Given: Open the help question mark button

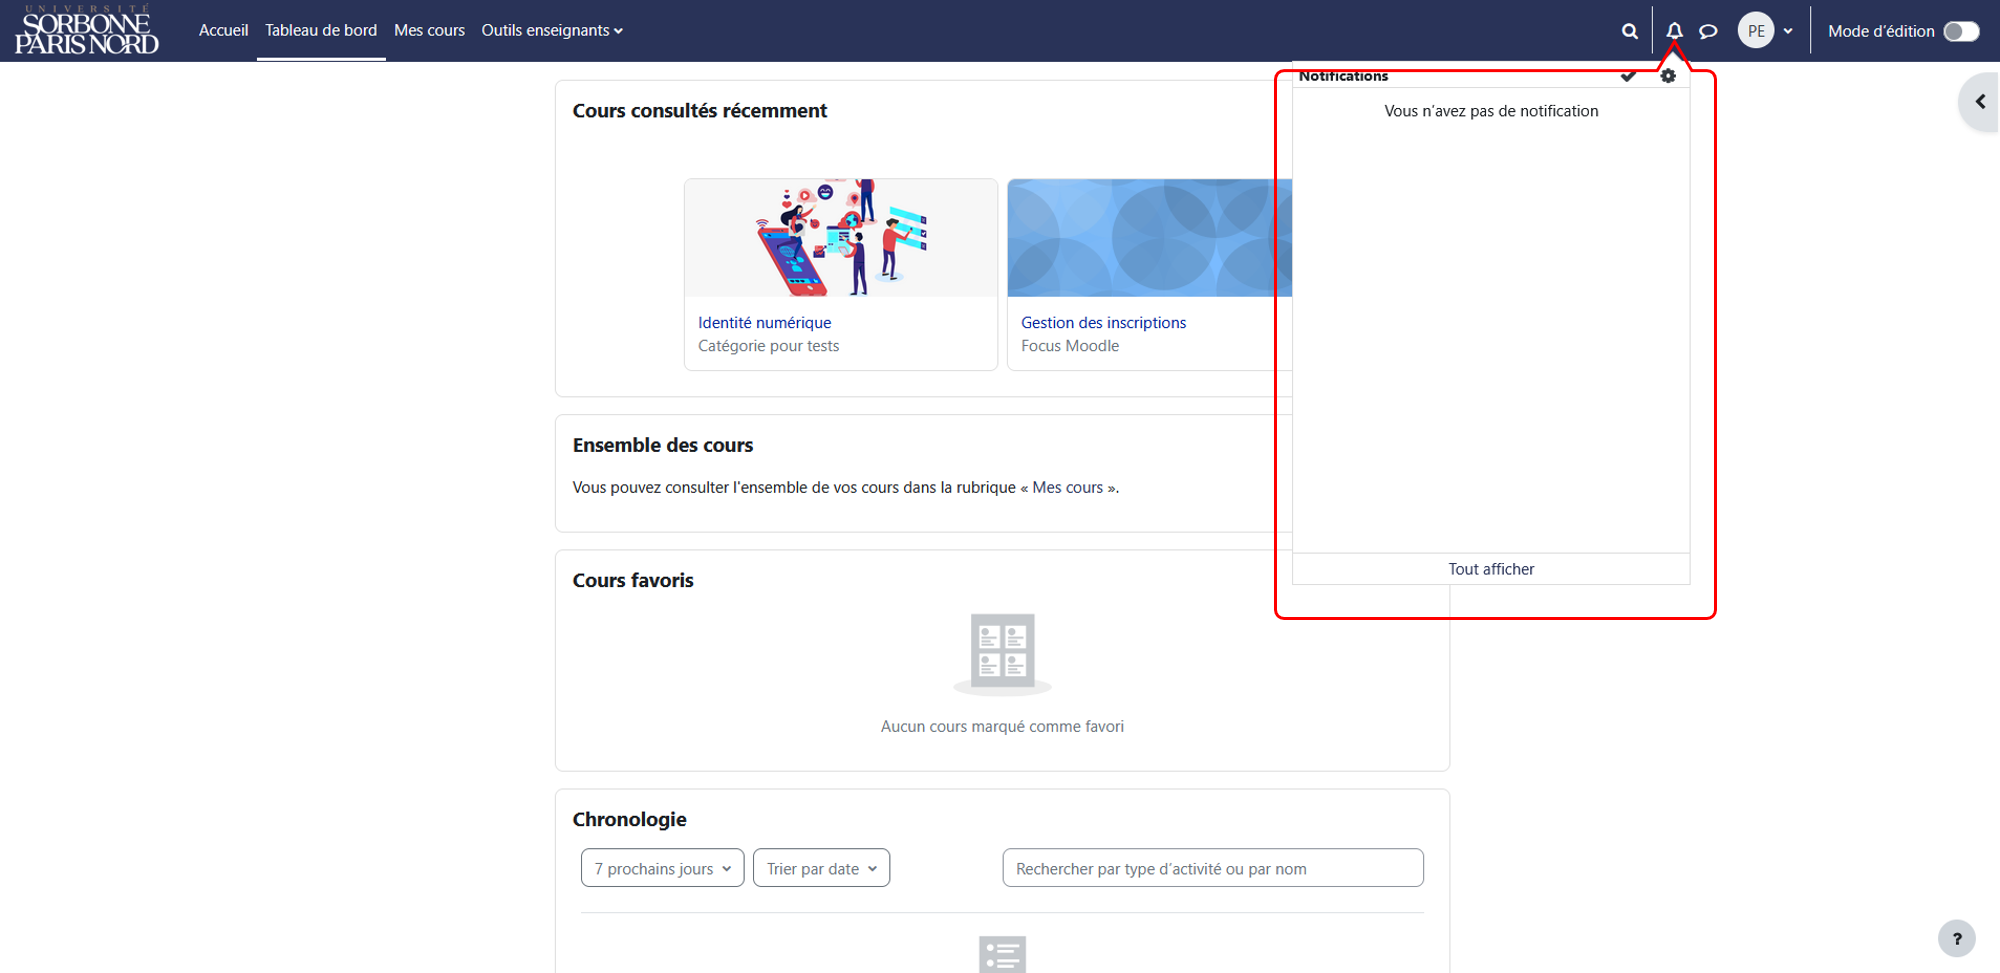Looking at the screenshot, I should coord(1957,938).
